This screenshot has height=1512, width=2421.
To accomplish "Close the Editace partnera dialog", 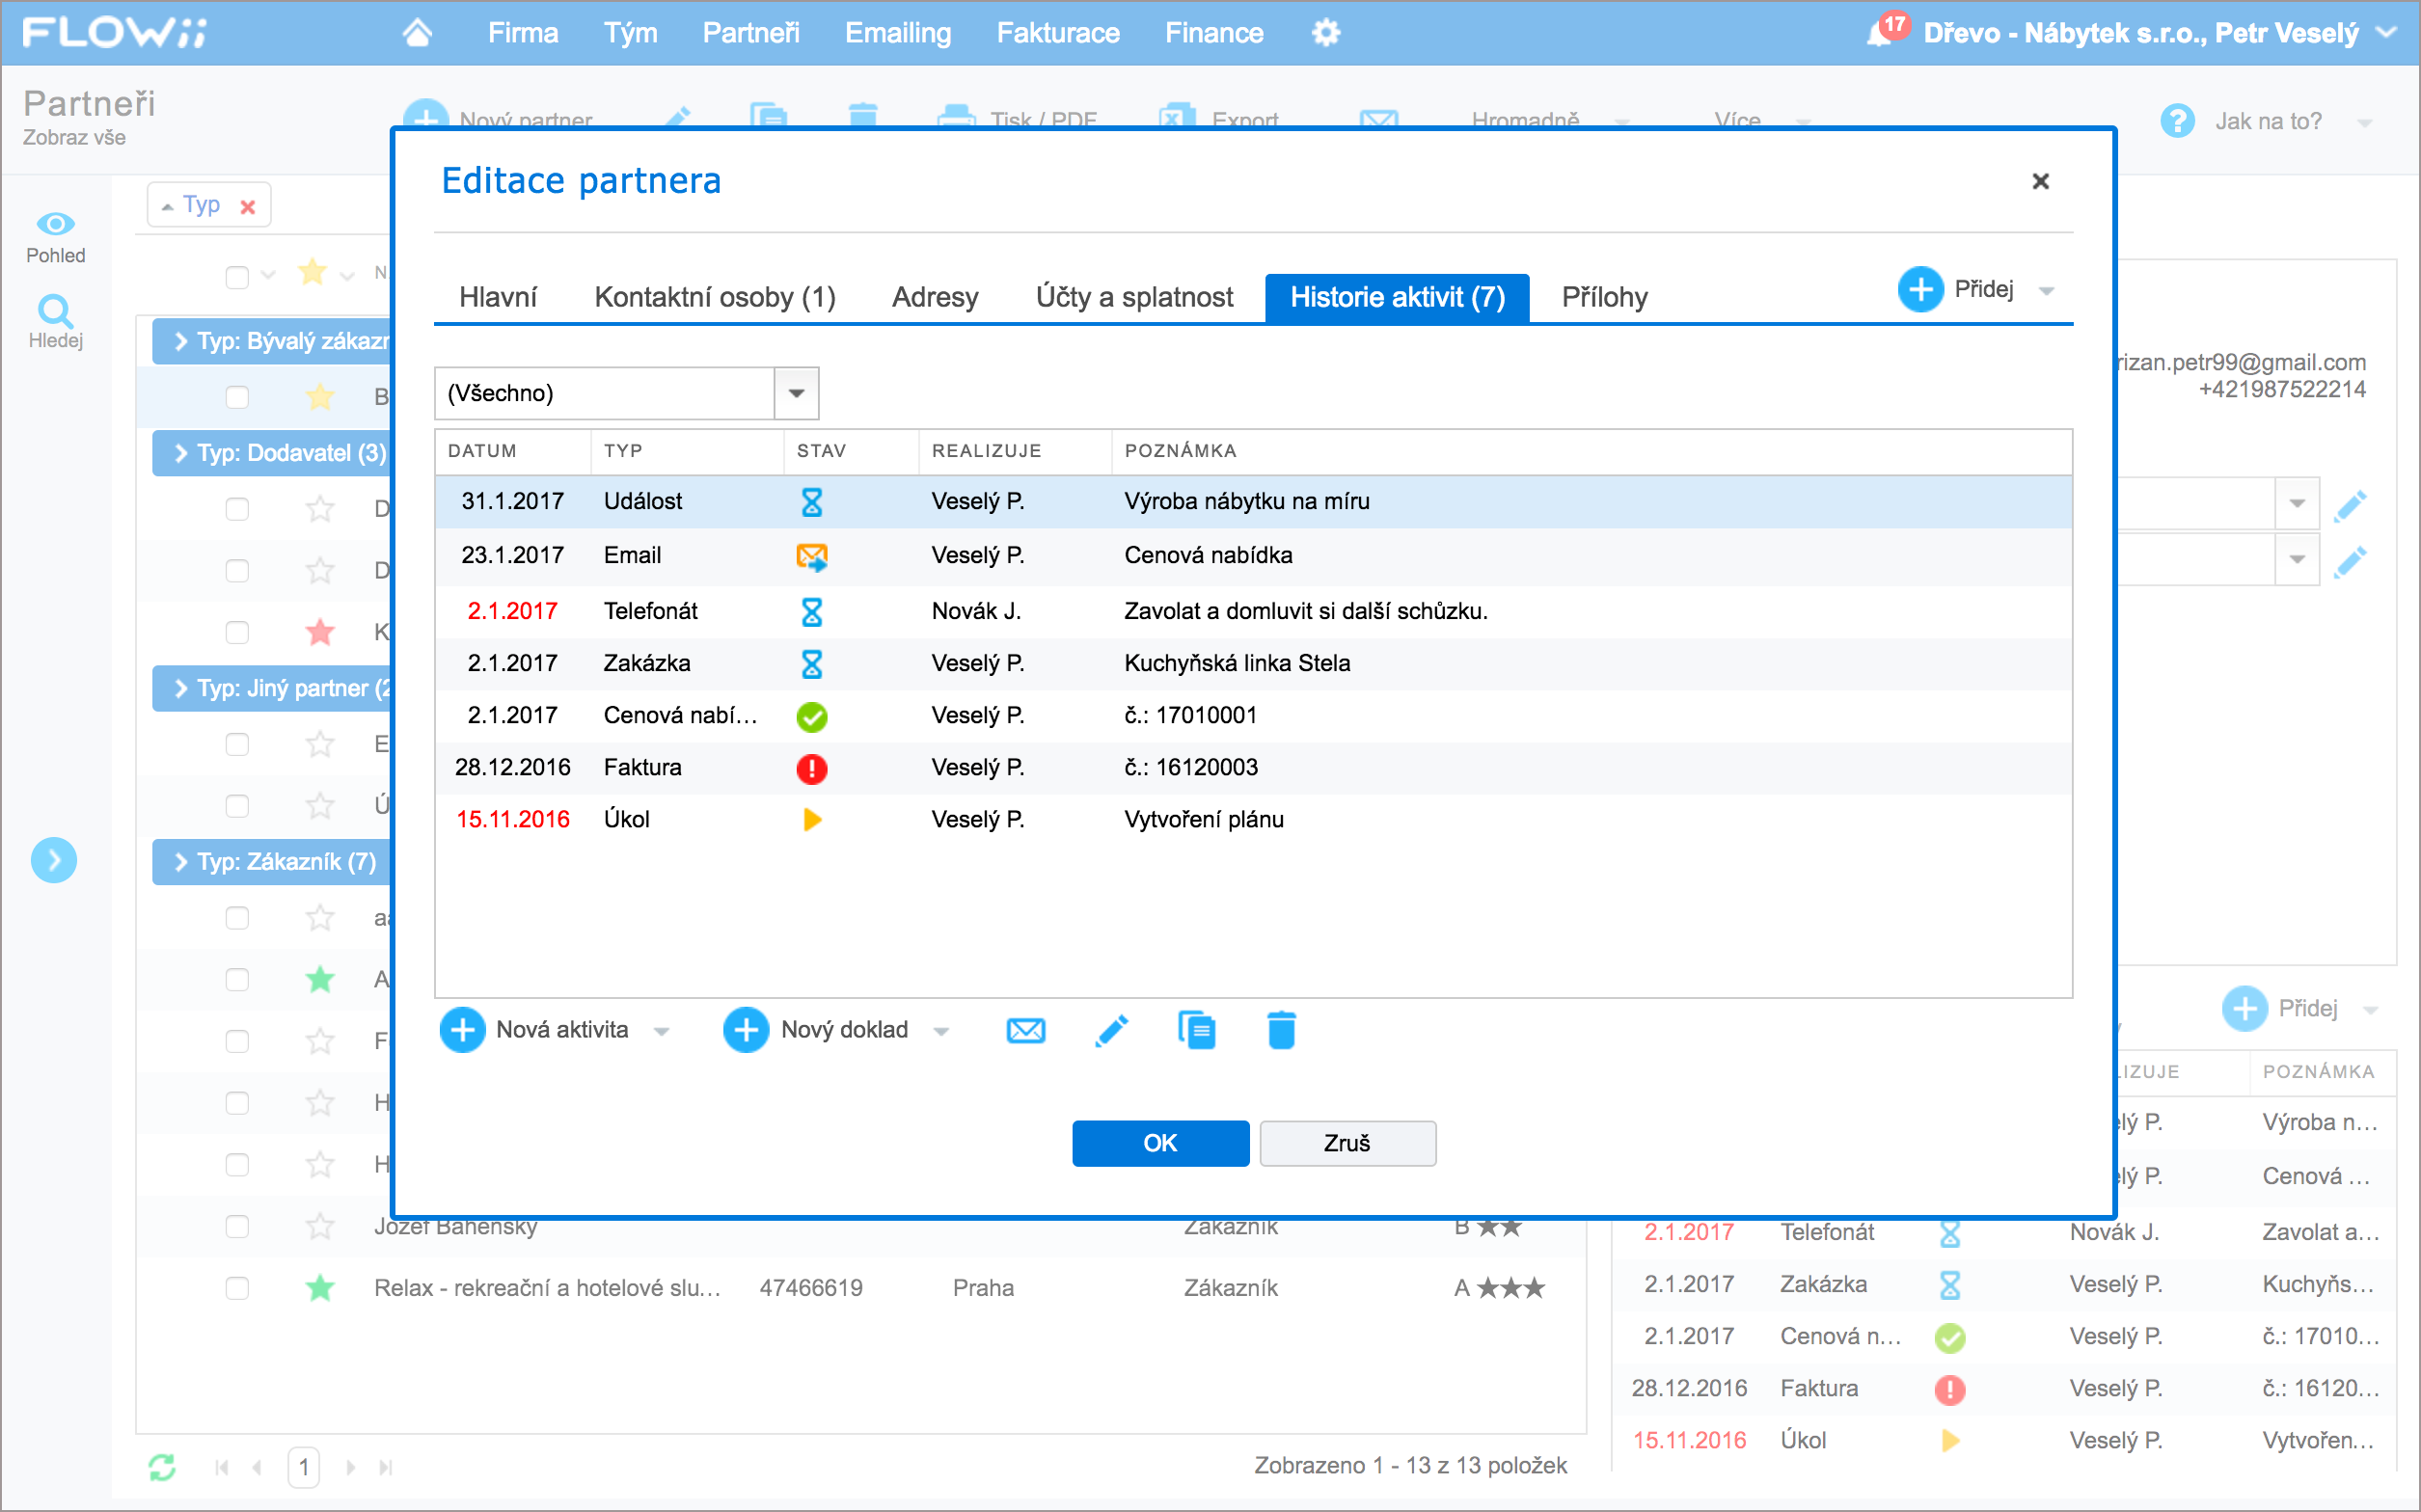I will (x=2041, y=181).
